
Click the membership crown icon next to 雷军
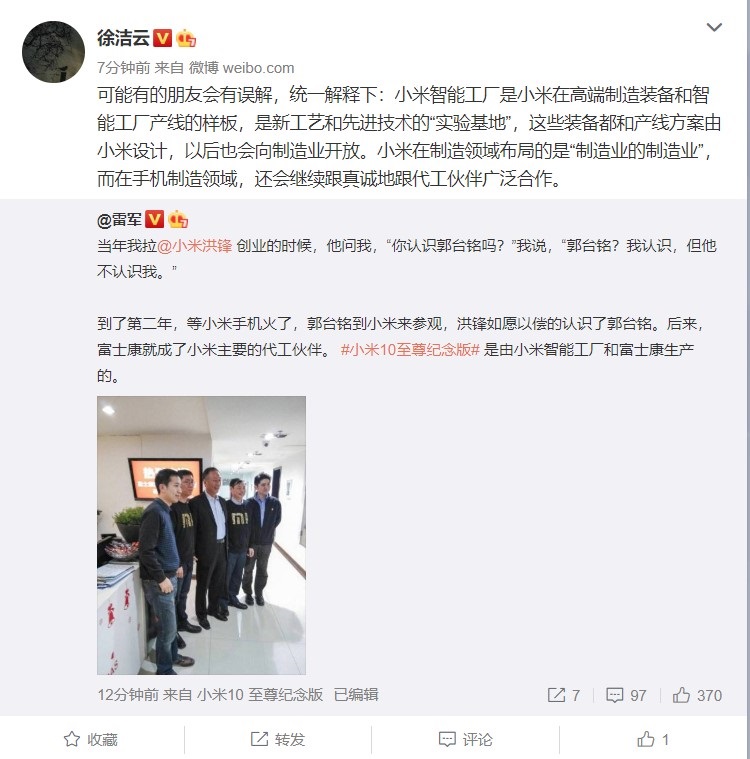pyautogui.click(x=178, y=220)
